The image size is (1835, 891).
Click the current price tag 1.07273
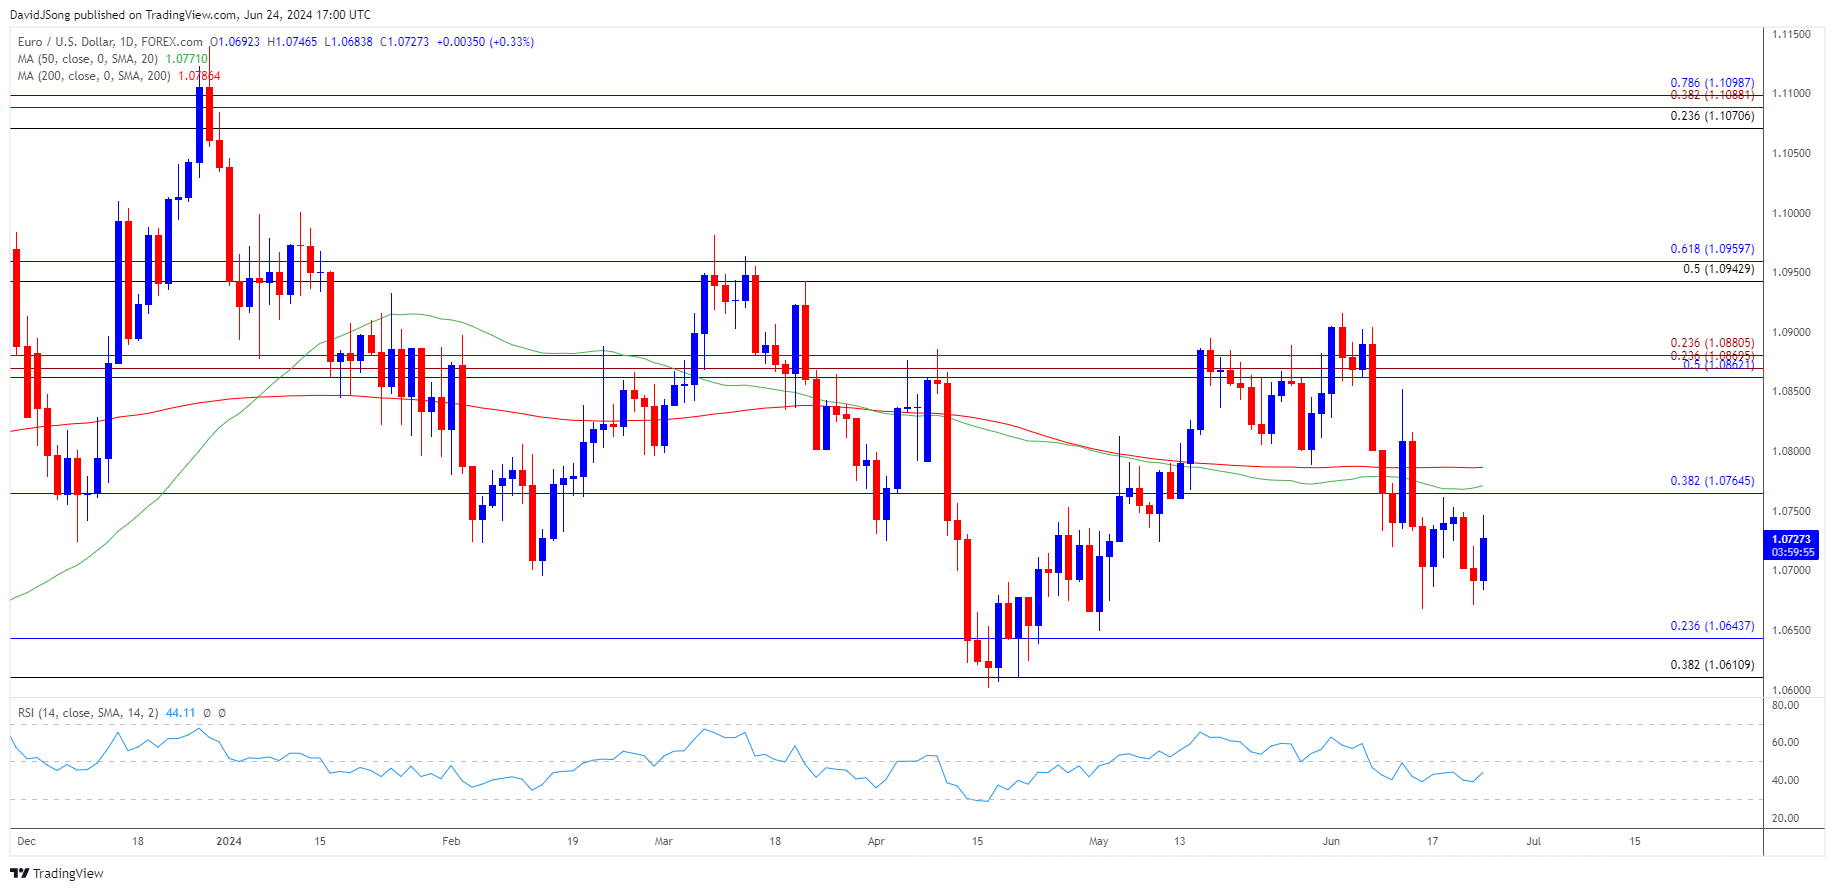[1791, 539]
